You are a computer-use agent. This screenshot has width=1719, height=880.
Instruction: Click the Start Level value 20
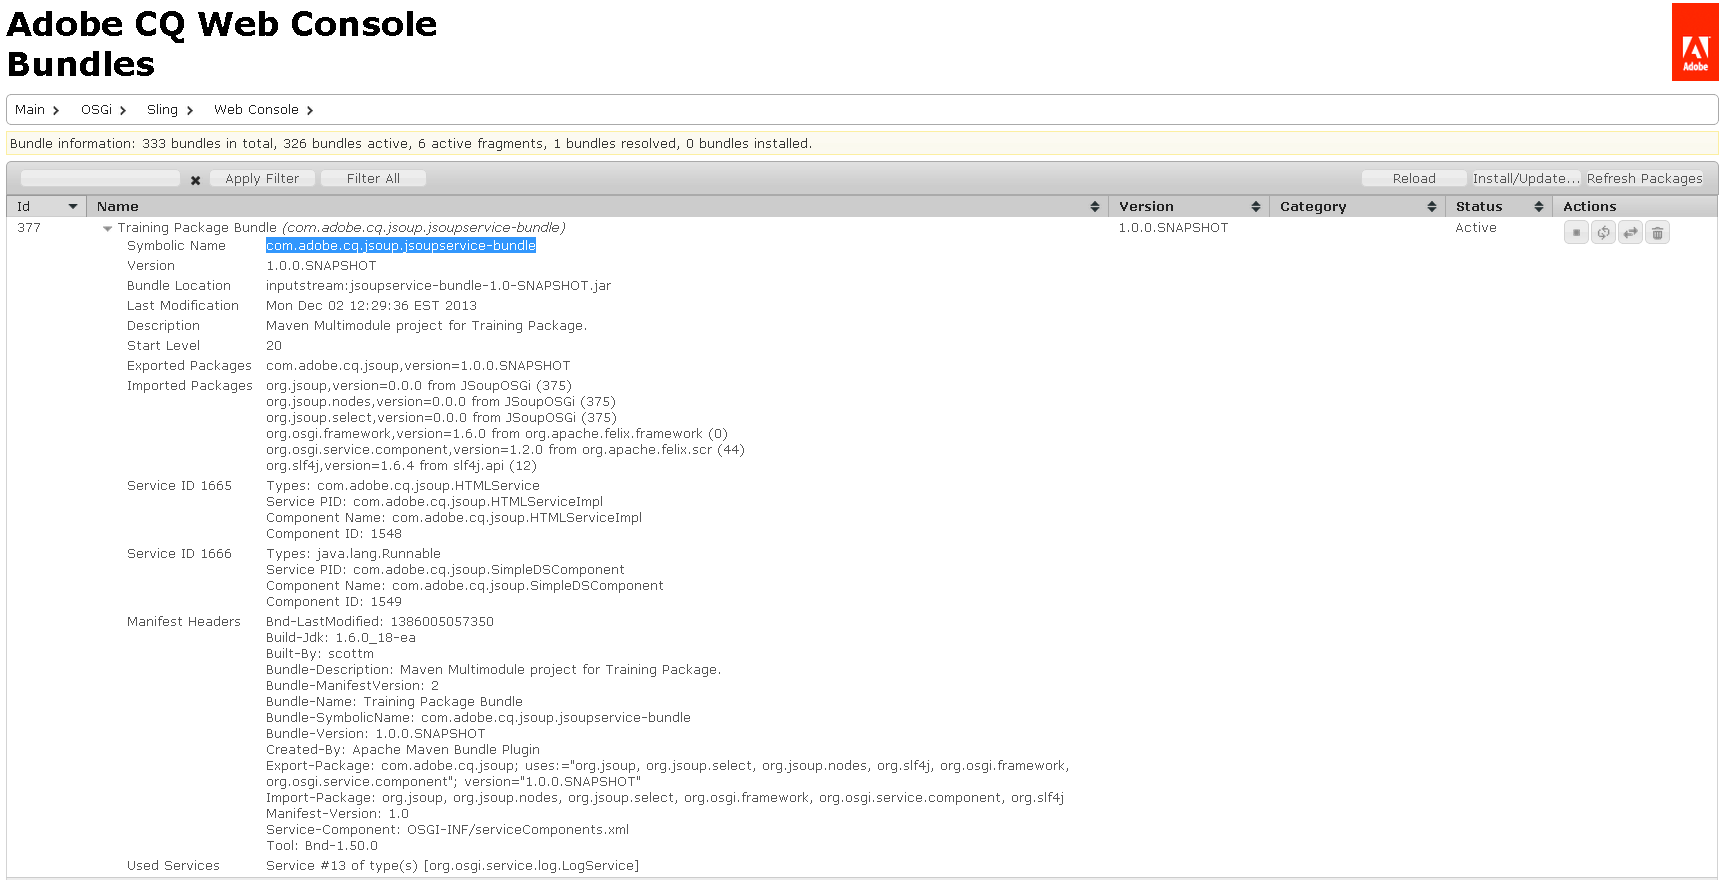point(274,346)
